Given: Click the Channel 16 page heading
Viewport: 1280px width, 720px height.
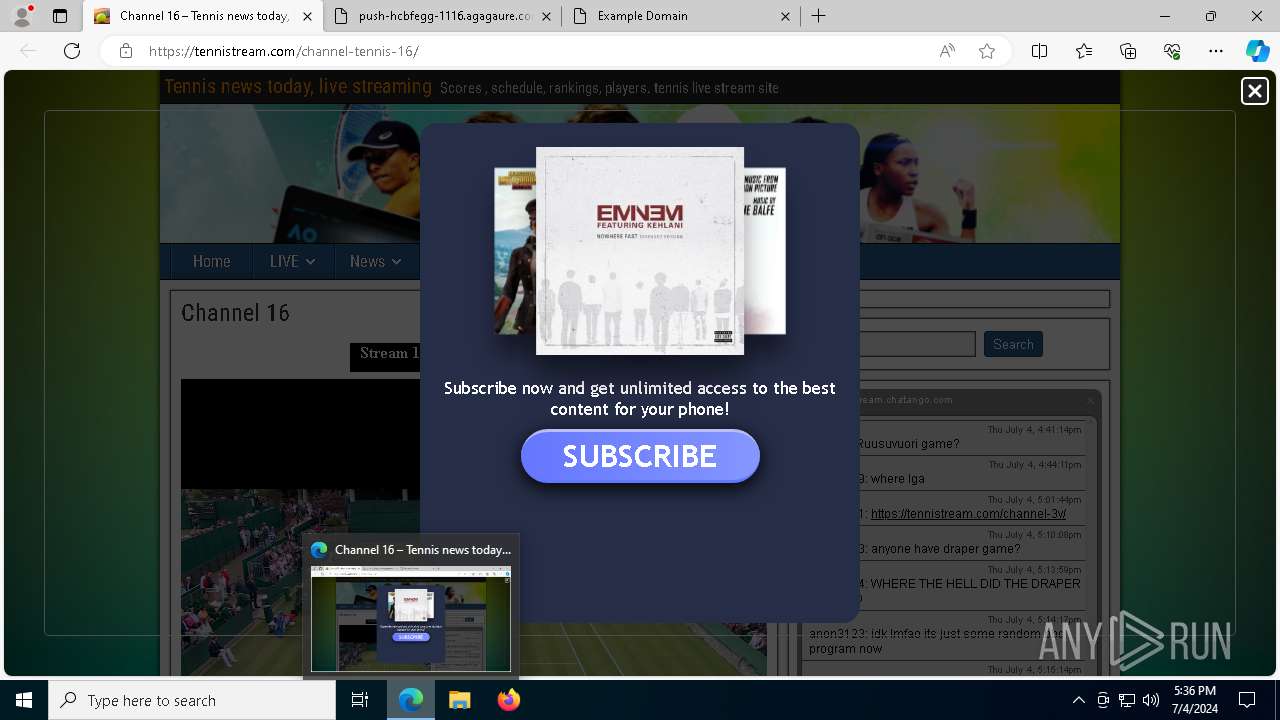Looking at the screenshot, I should pyautogui.click(x=235, y=313).
